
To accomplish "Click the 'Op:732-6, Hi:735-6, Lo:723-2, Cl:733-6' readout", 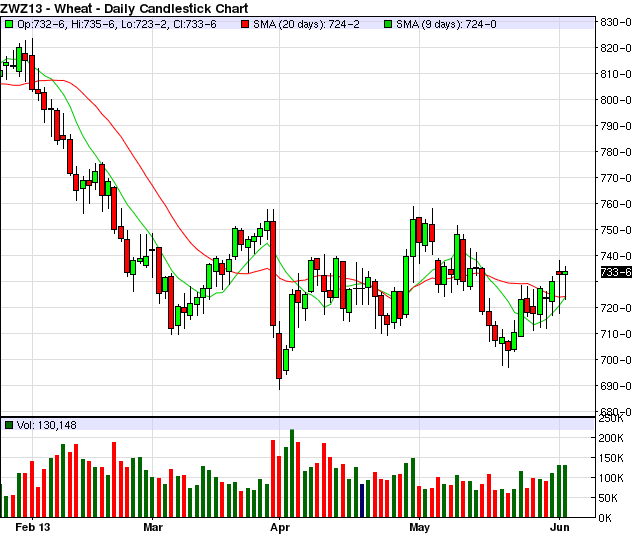I will pyautogui.click(x=117, y=24).
